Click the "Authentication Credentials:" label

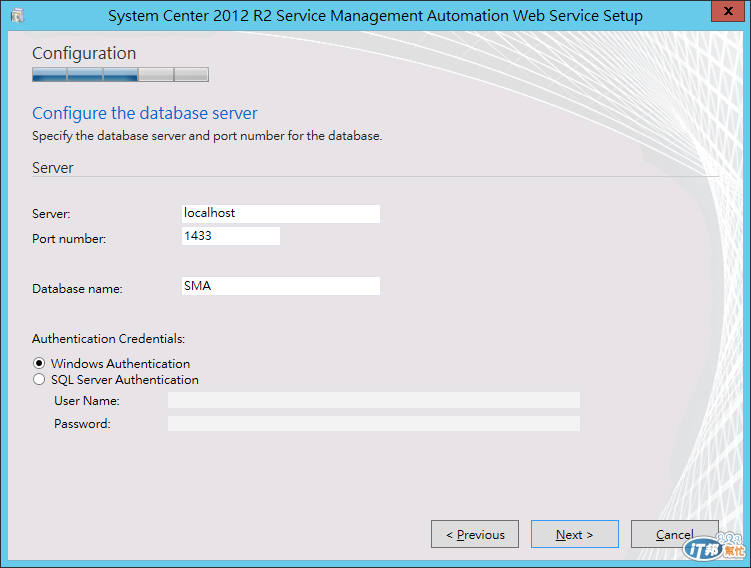pos(108,339)
